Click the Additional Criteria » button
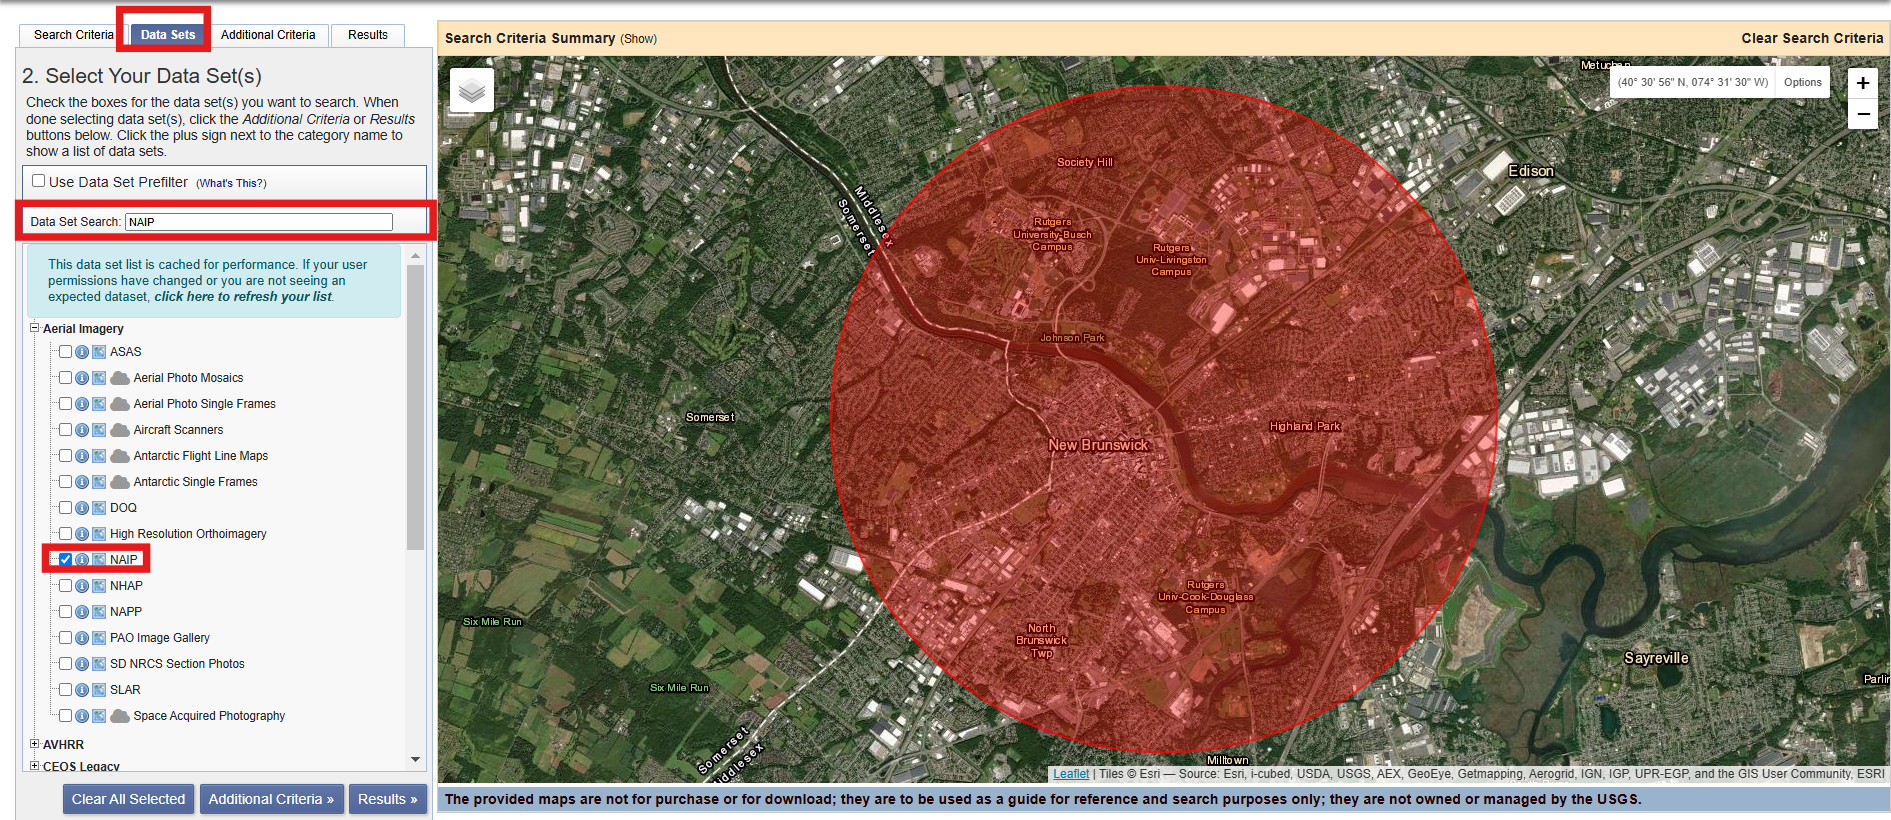 [x=271, y=799]
